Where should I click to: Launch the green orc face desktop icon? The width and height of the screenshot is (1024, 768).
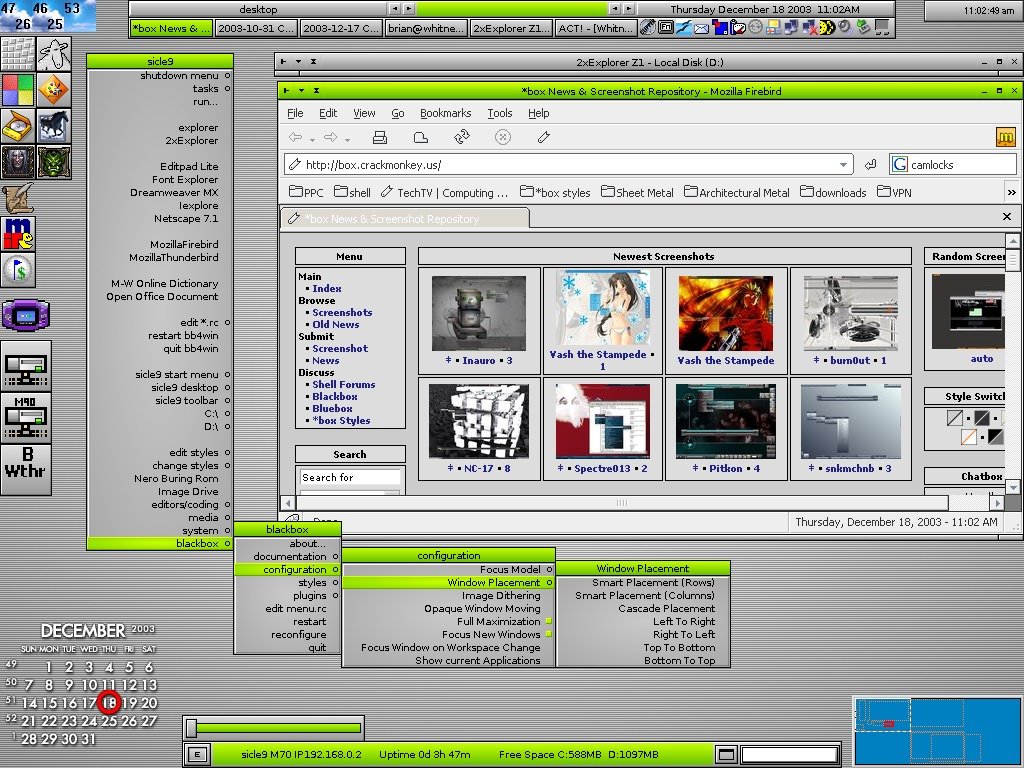[54, 161]
